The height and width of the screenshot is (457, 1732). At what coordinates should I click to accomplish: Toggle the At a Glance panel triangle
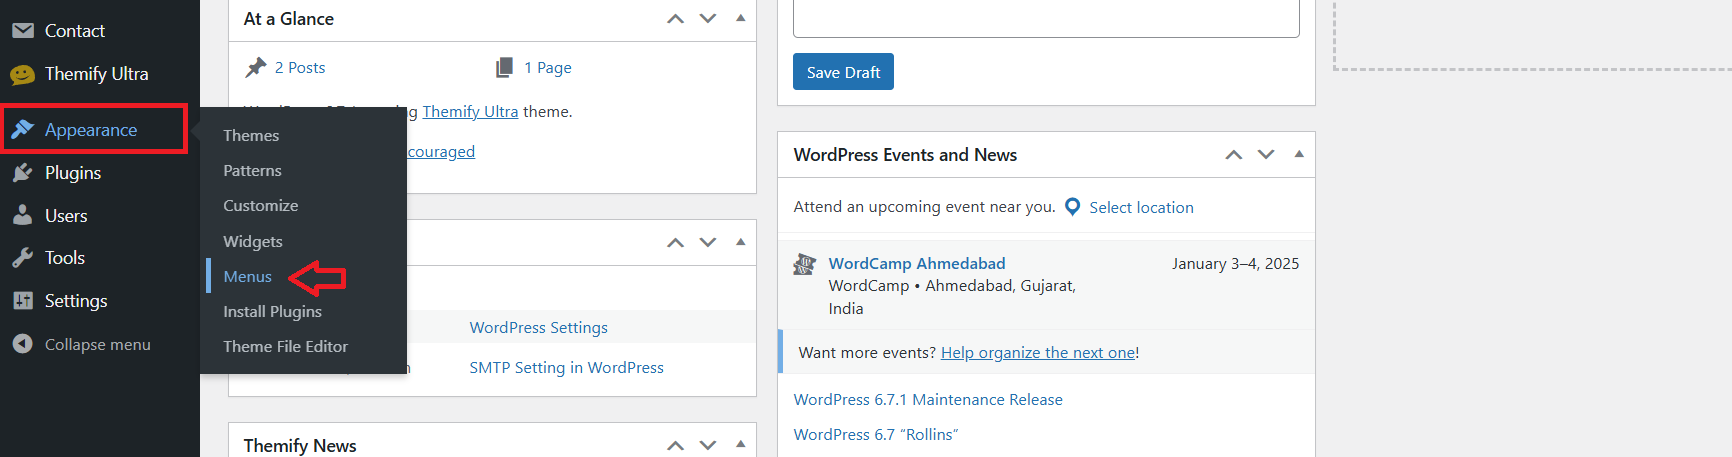click(x=740, y=18)
